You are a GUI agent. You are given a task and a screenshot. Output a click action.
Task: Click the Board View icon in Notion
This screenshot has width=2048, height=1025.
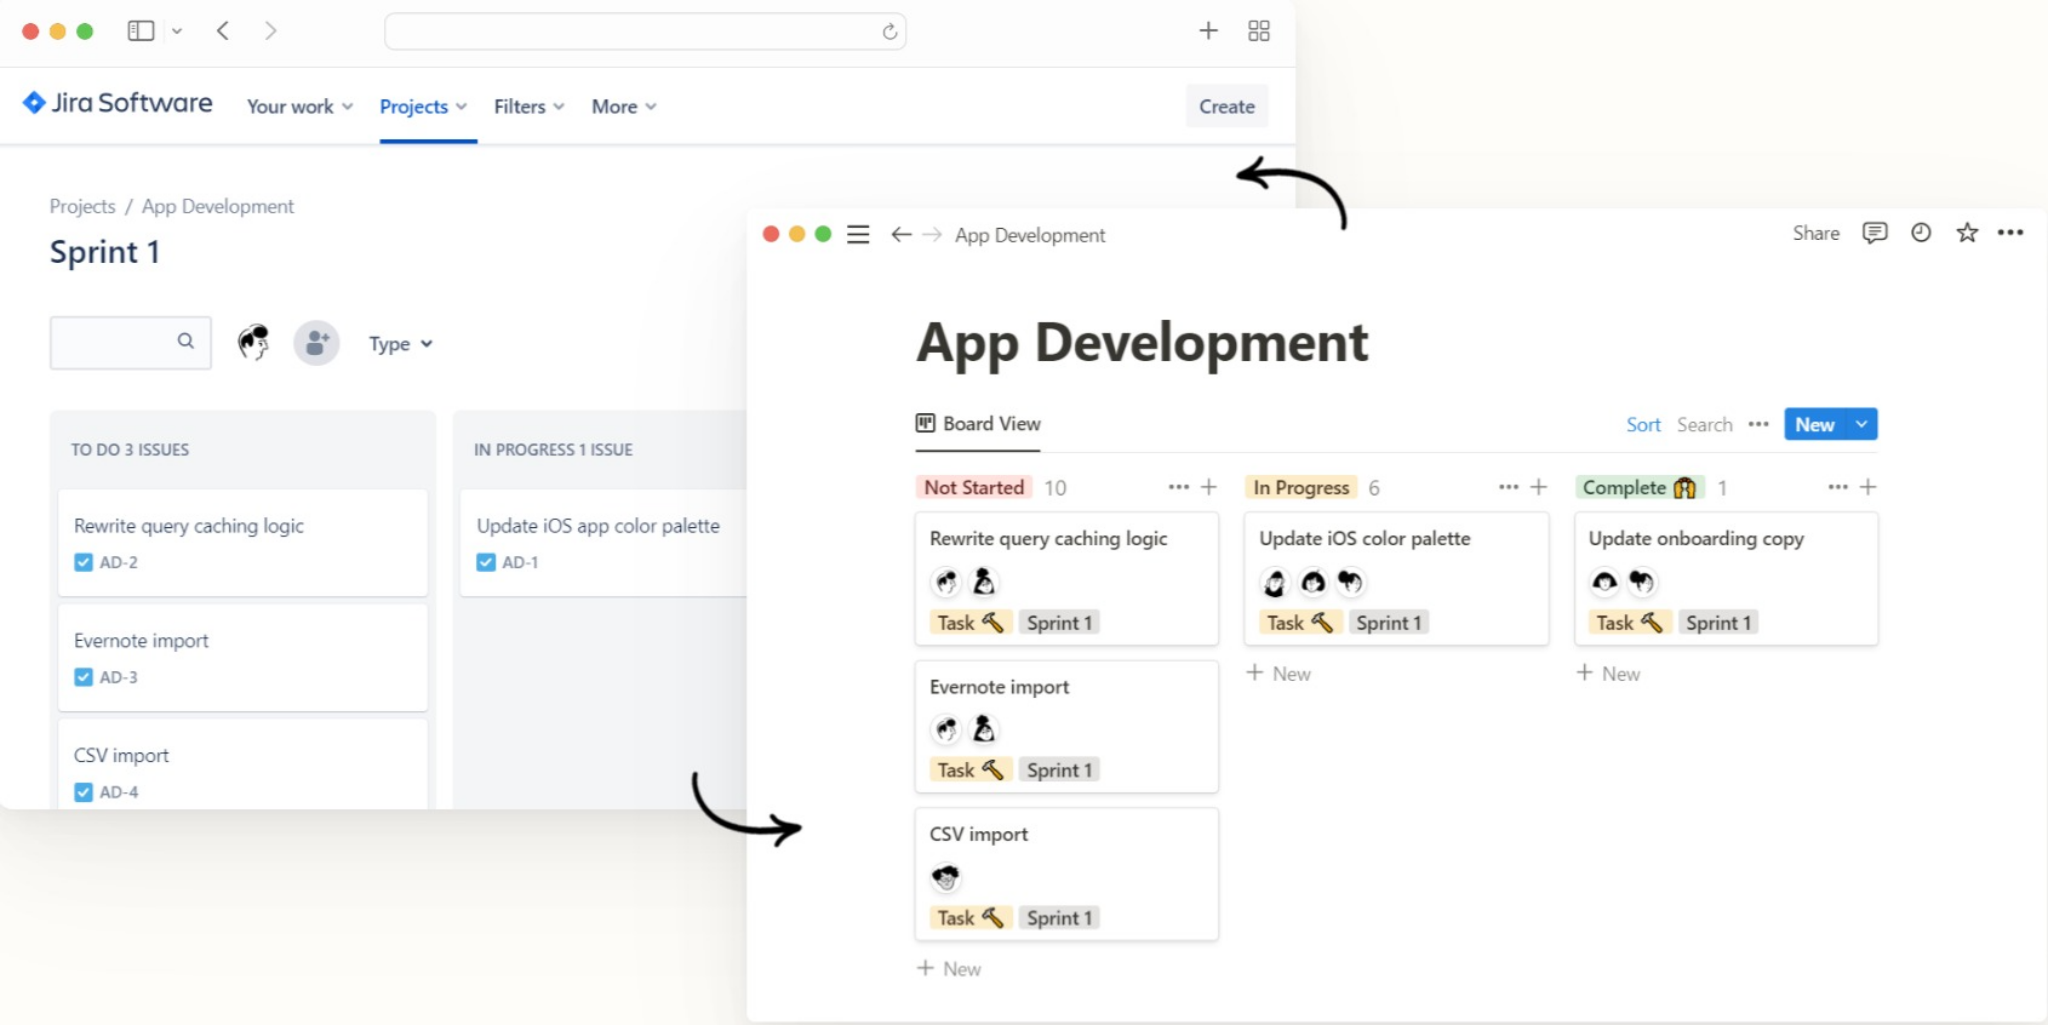click(x=926, y=423)
